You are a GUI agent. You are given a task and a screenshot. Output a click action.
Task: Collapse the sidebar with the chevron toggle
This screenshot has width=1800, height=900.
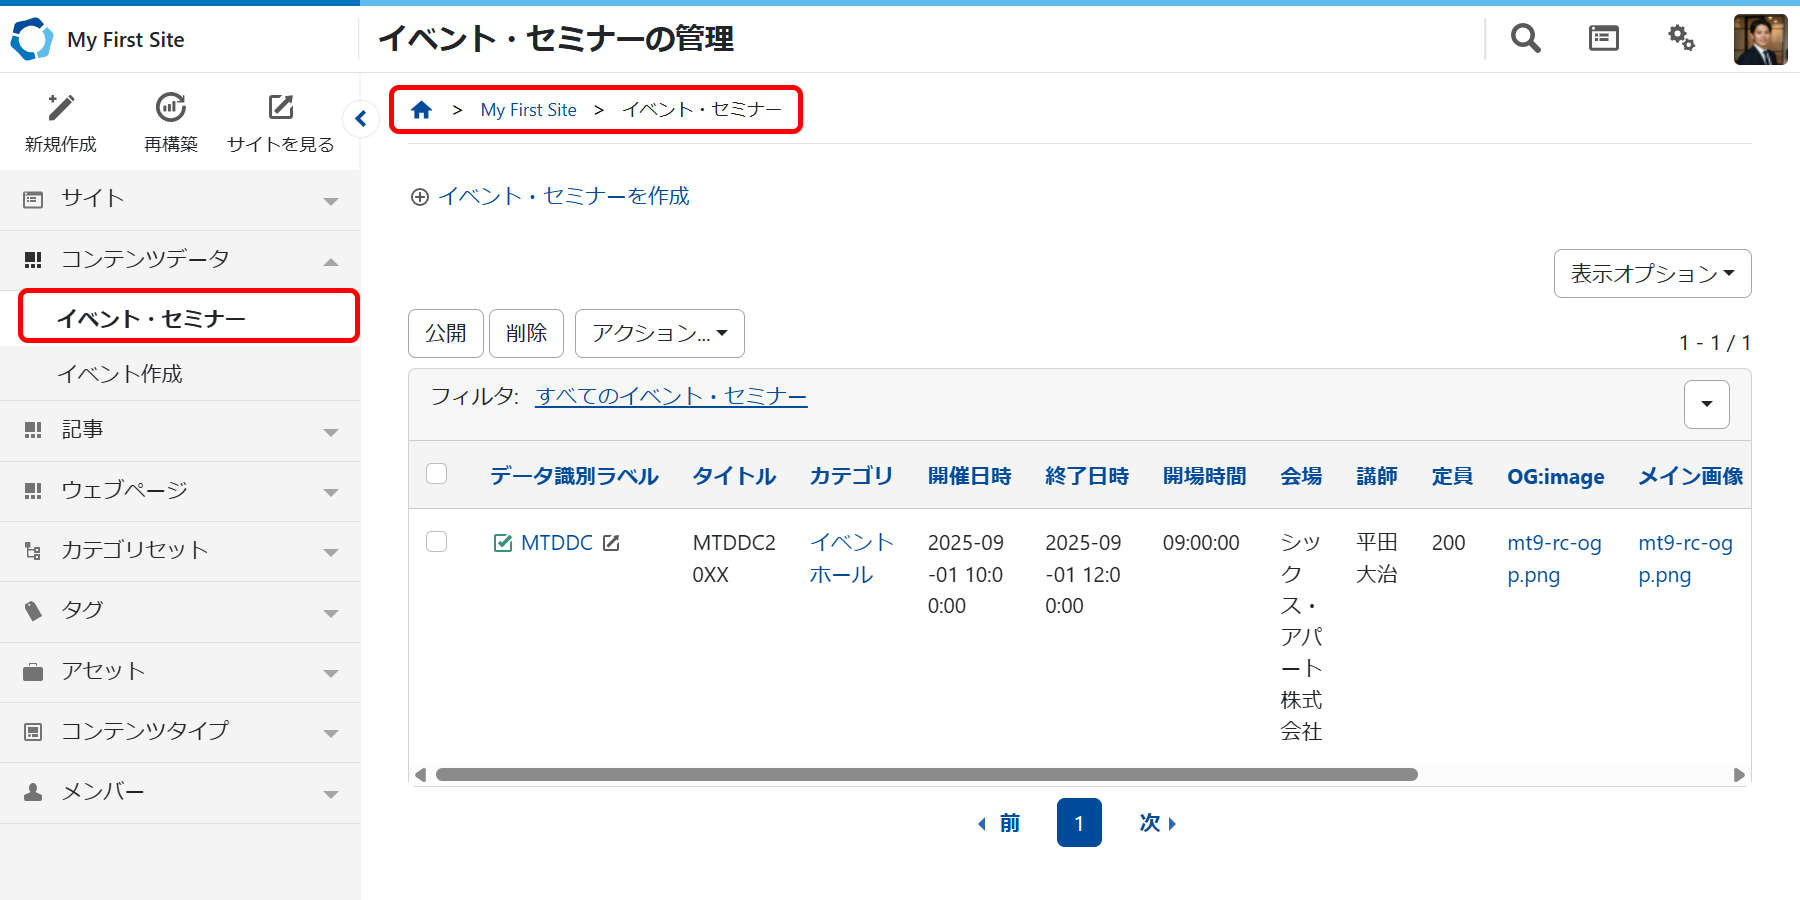361,119
